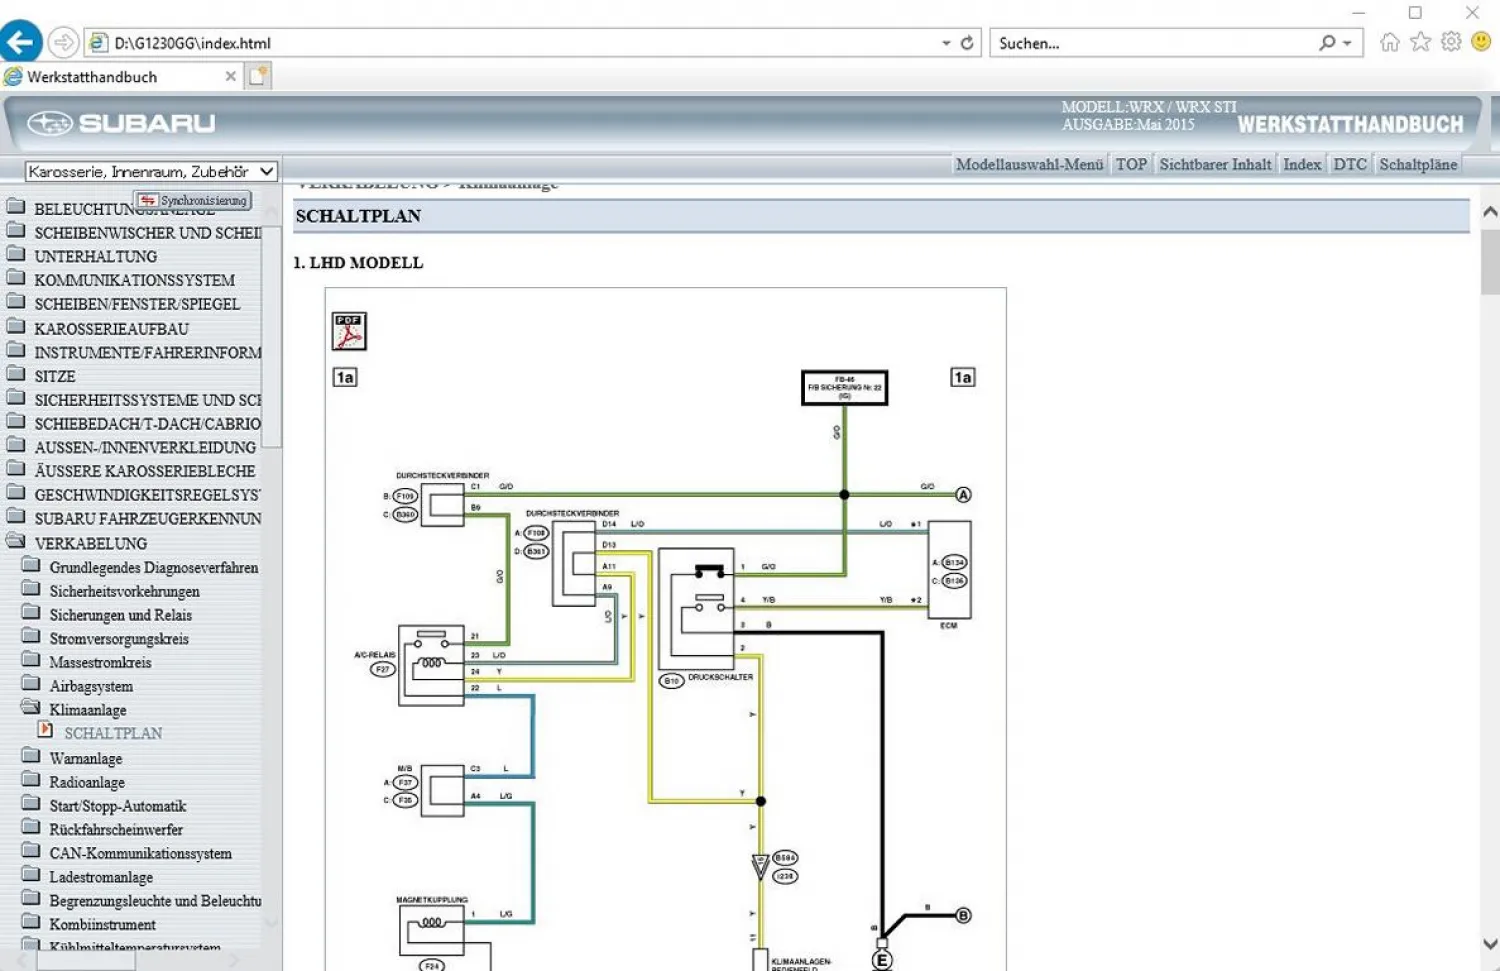Click the Synchronisierung button

[x=194, y=200]
